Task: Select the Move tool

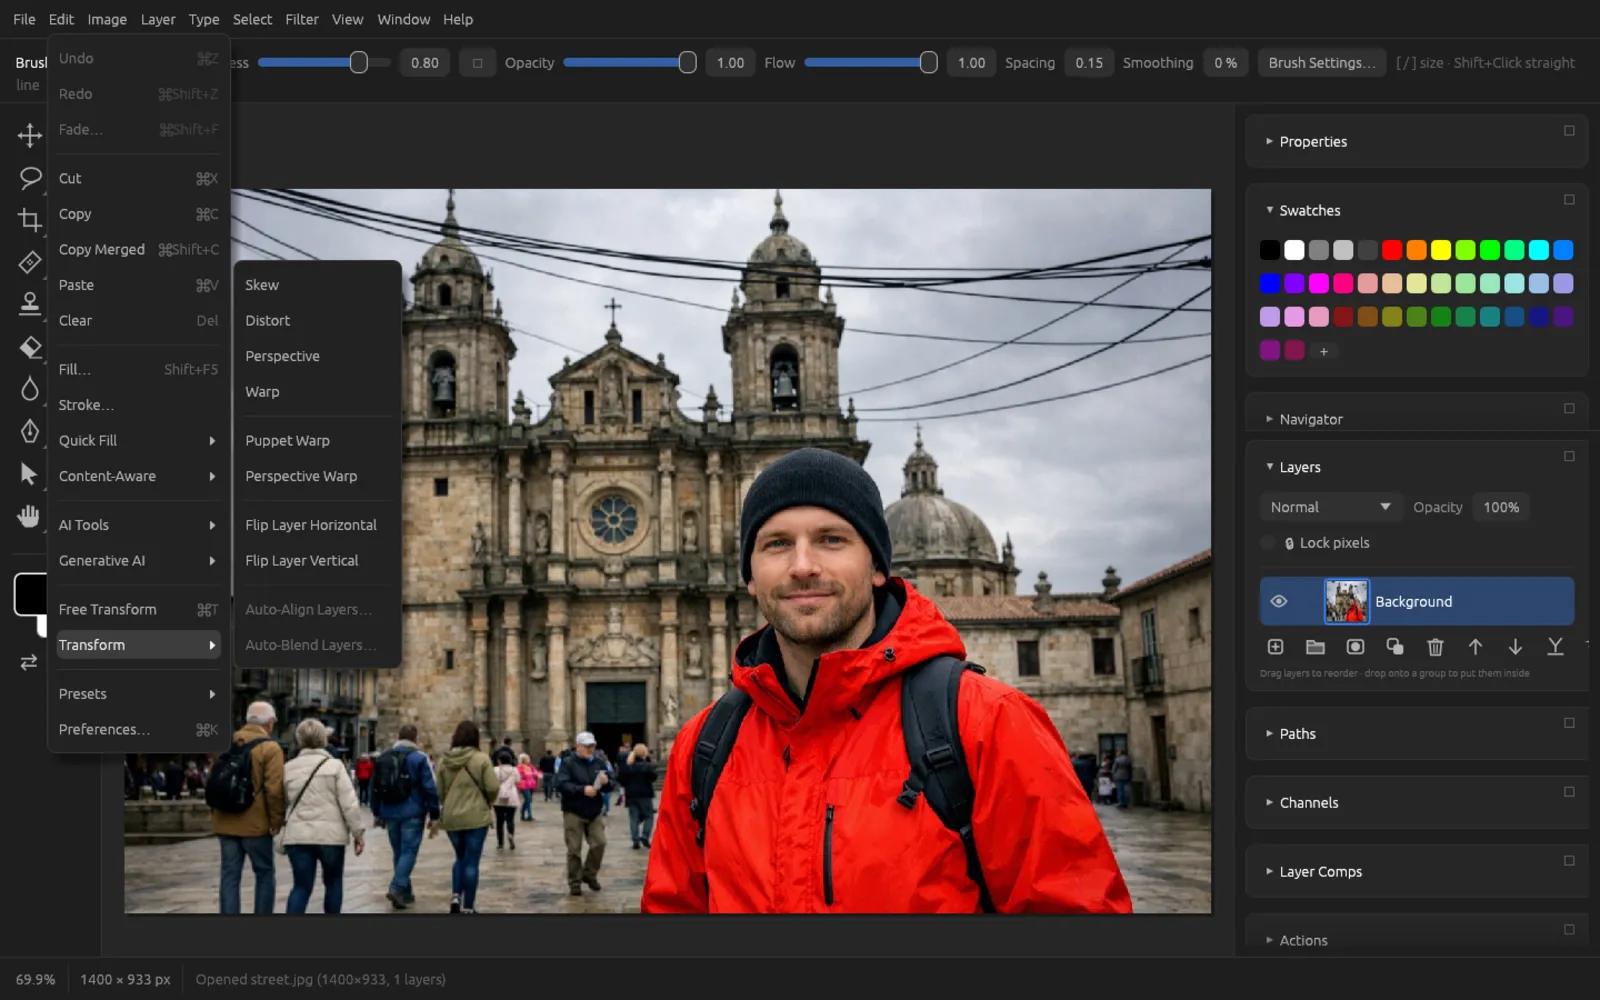Action: (29, 135)
